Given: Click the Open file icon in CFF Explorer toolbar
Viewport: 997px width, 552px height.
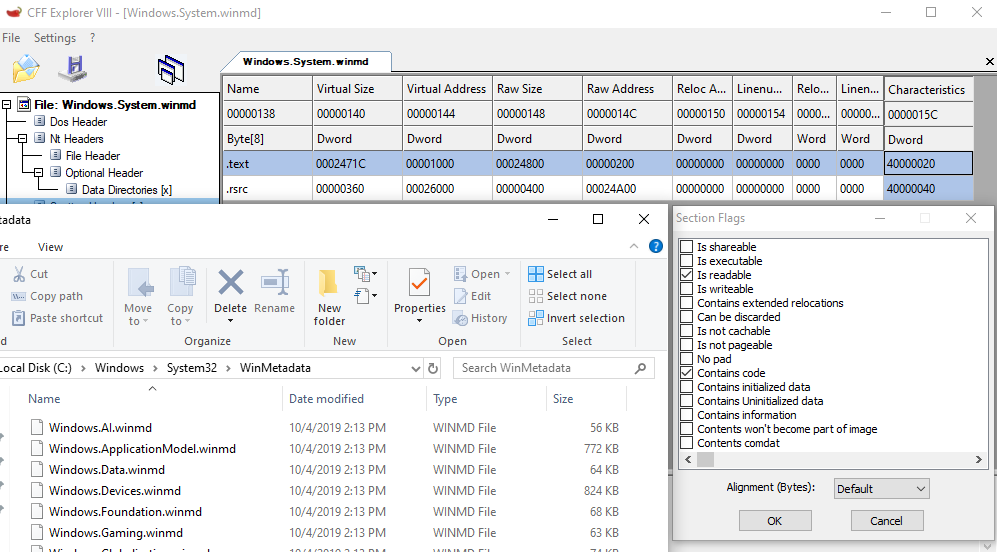Looking at the screenshot, I should (x=25, y=69).
